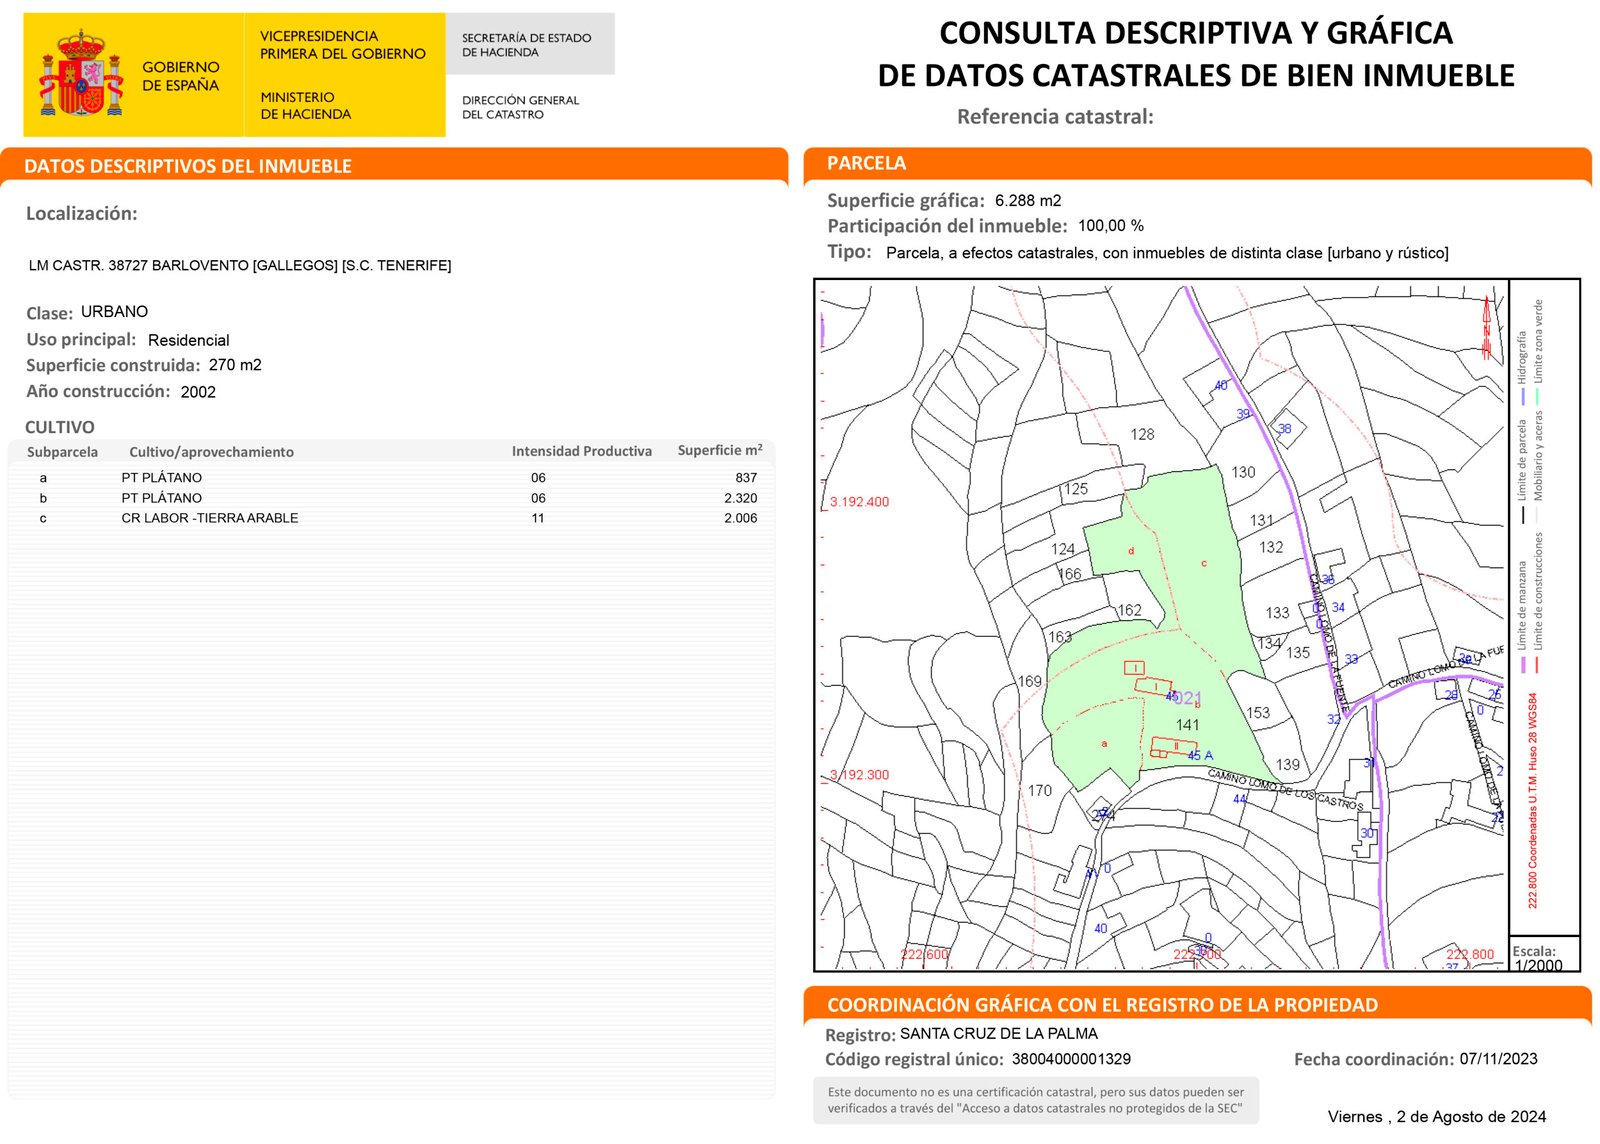Select address 'LM CASTR. 38727 BARLOVENTO' line

(x=240, y=265)
